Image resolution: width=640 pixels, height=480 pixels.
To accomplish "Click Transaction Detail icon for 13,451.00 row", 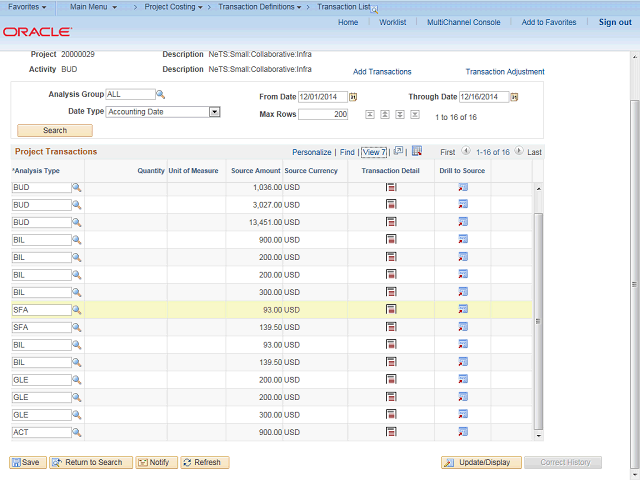I will pyautogui.click(x=391, y=222).
